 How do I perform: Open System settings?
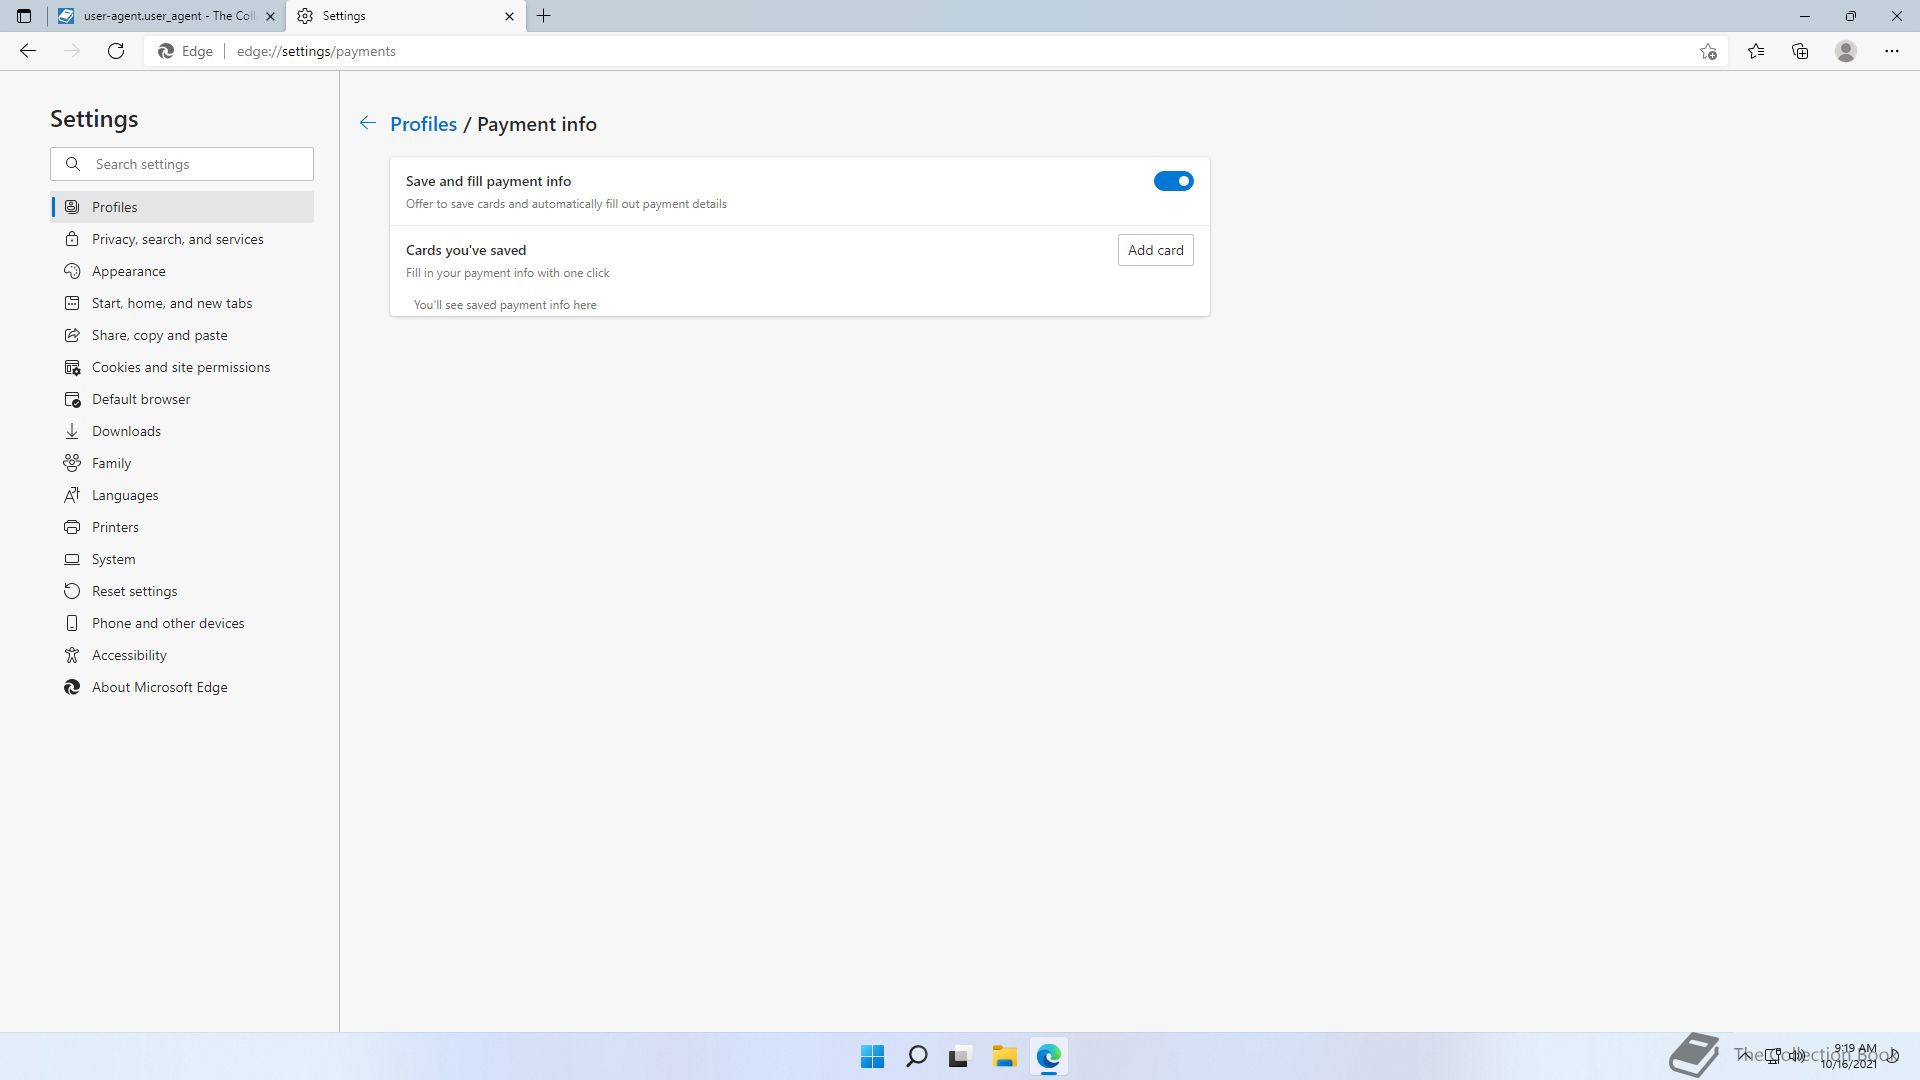pos(182,559)
